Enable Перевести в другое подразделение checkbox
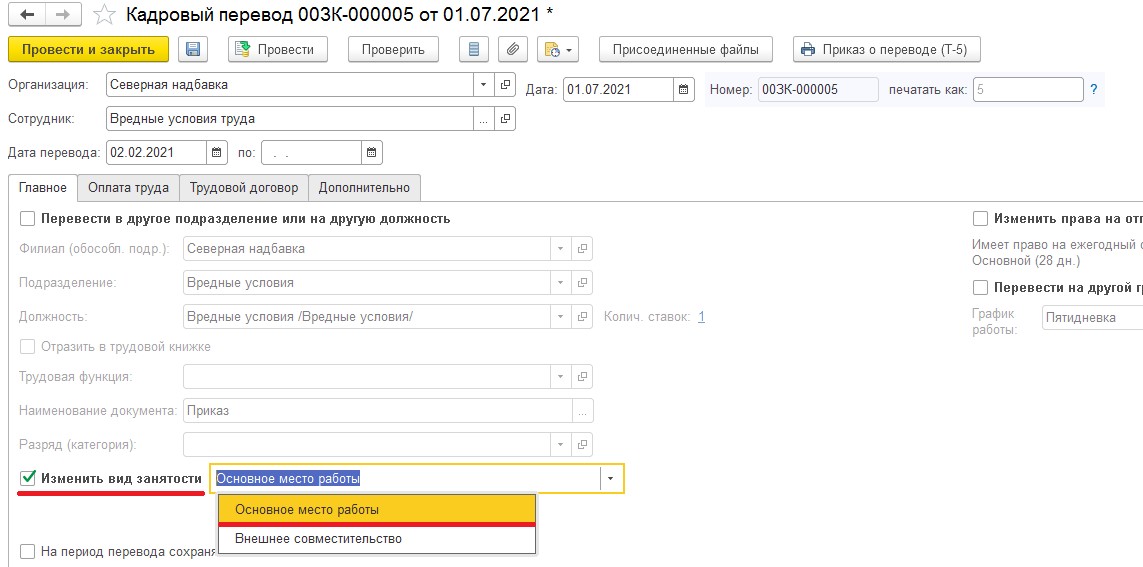1143x567 pixels. [x=28, y=218]
